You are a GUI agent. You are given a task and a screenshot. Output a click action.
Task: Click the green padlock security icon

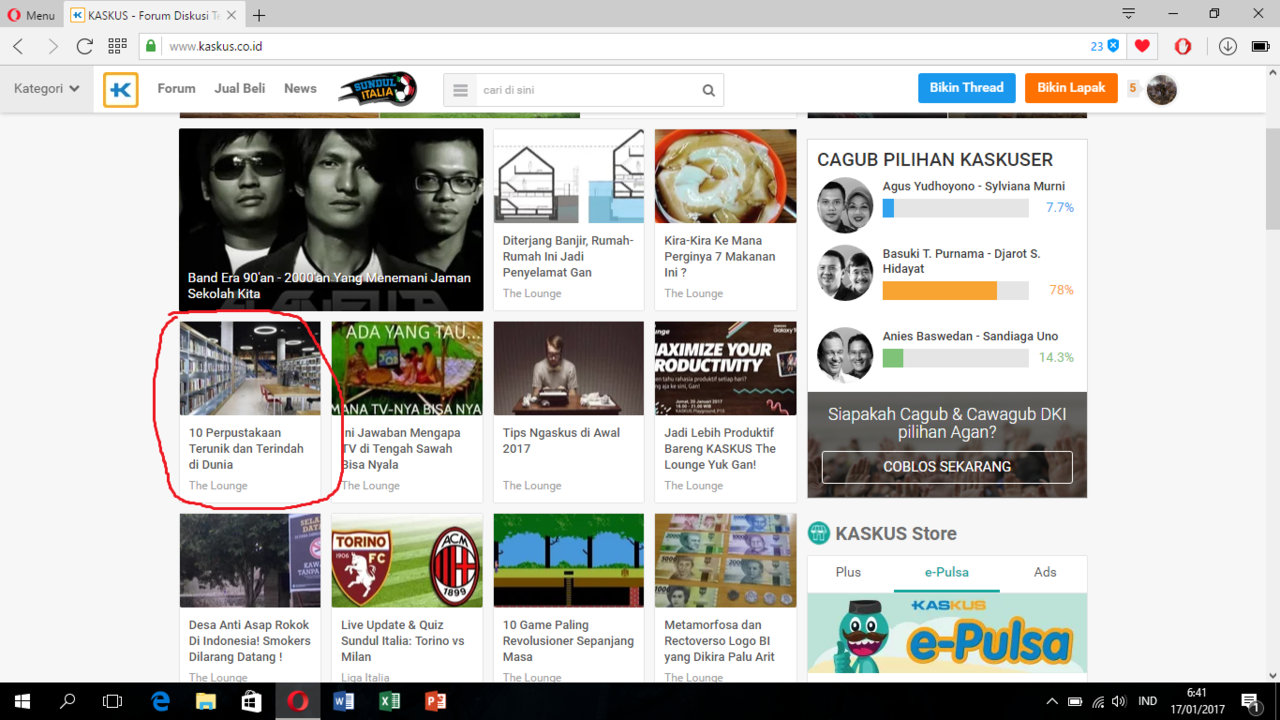(x=151, y=46)
